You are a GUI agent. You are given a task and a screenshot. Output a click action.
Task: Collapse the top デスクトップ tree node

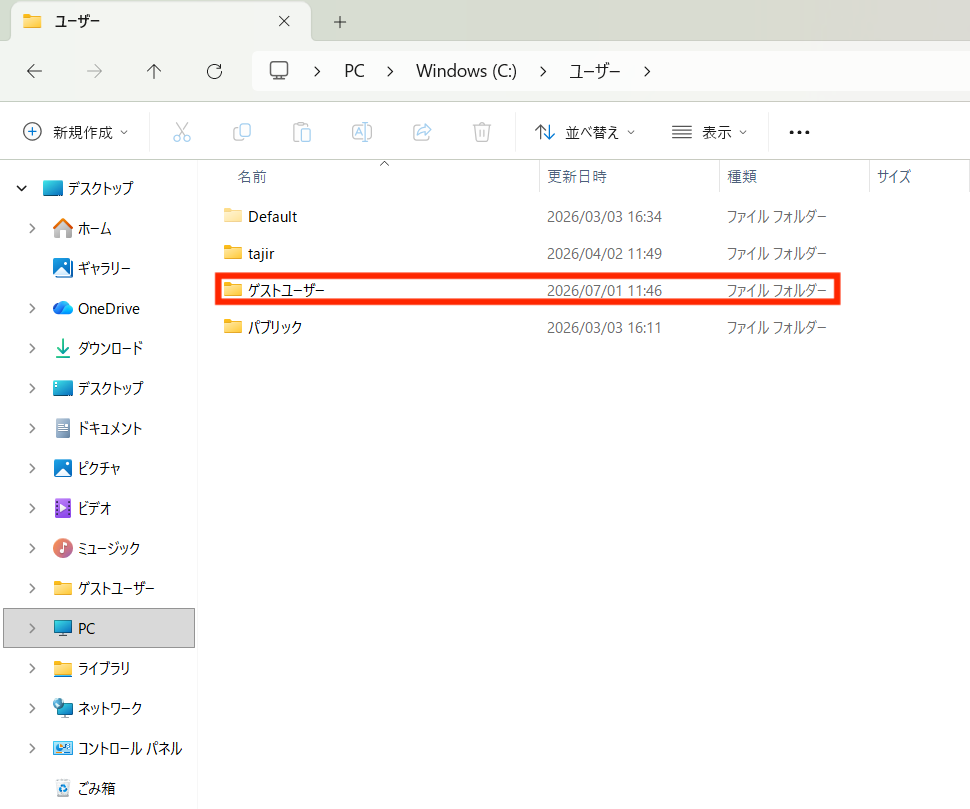tap(22, 188)
